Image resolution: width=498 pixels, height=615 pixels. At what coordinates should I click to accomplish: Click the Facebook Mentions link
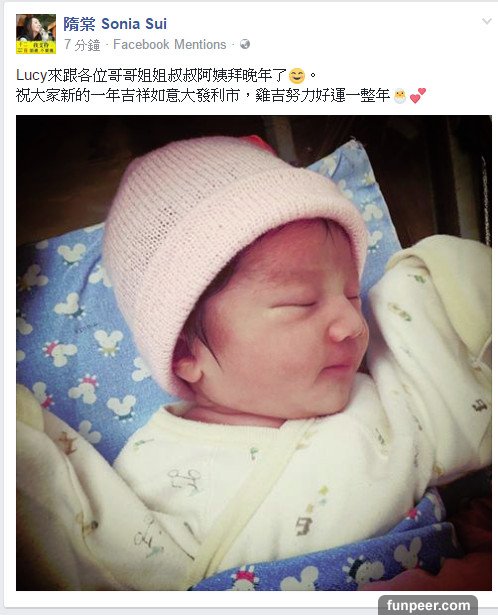[170, 44]
